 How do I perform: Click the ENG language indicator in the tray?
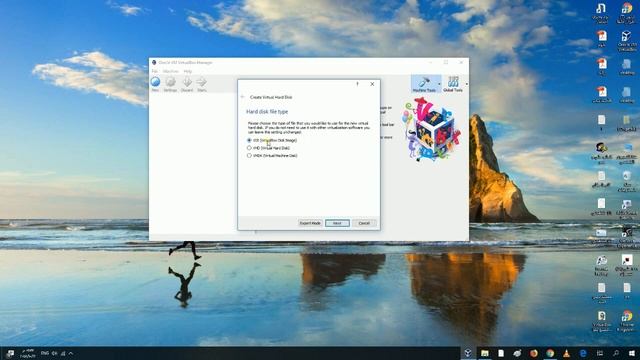click(44, 353)
